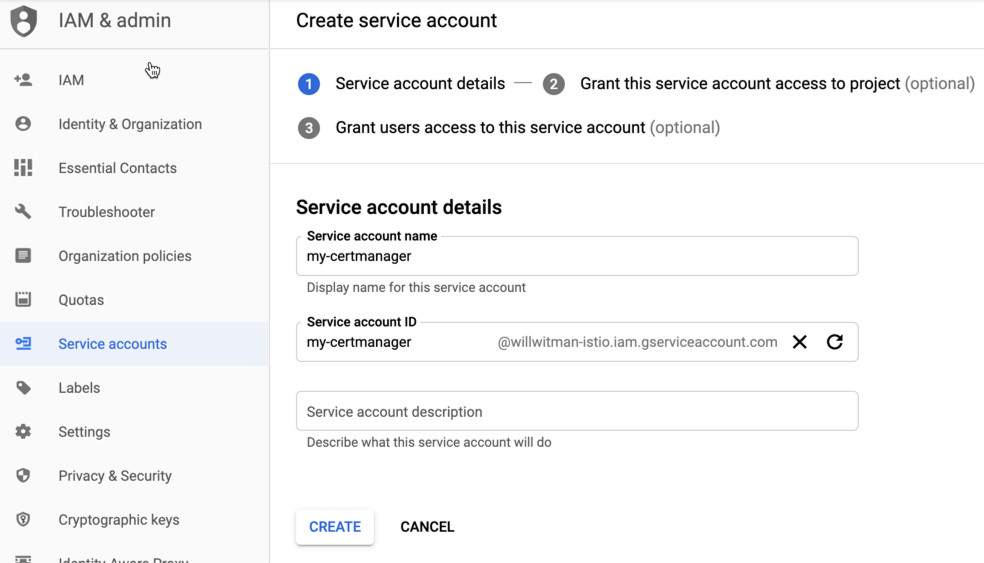984x563 pixels.
Task: Click the Identity & Organization person icon
Action: click(23, 124)
